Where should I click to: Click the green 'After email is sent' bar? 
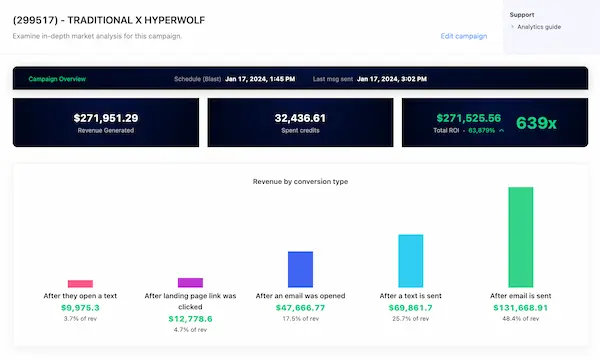coord(520,237)
